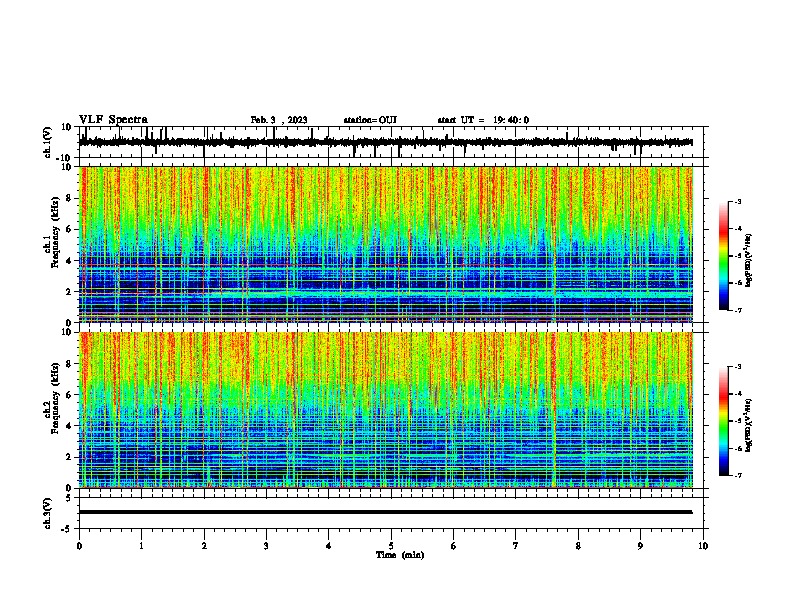Click the time axis tick label "4"

329,546
